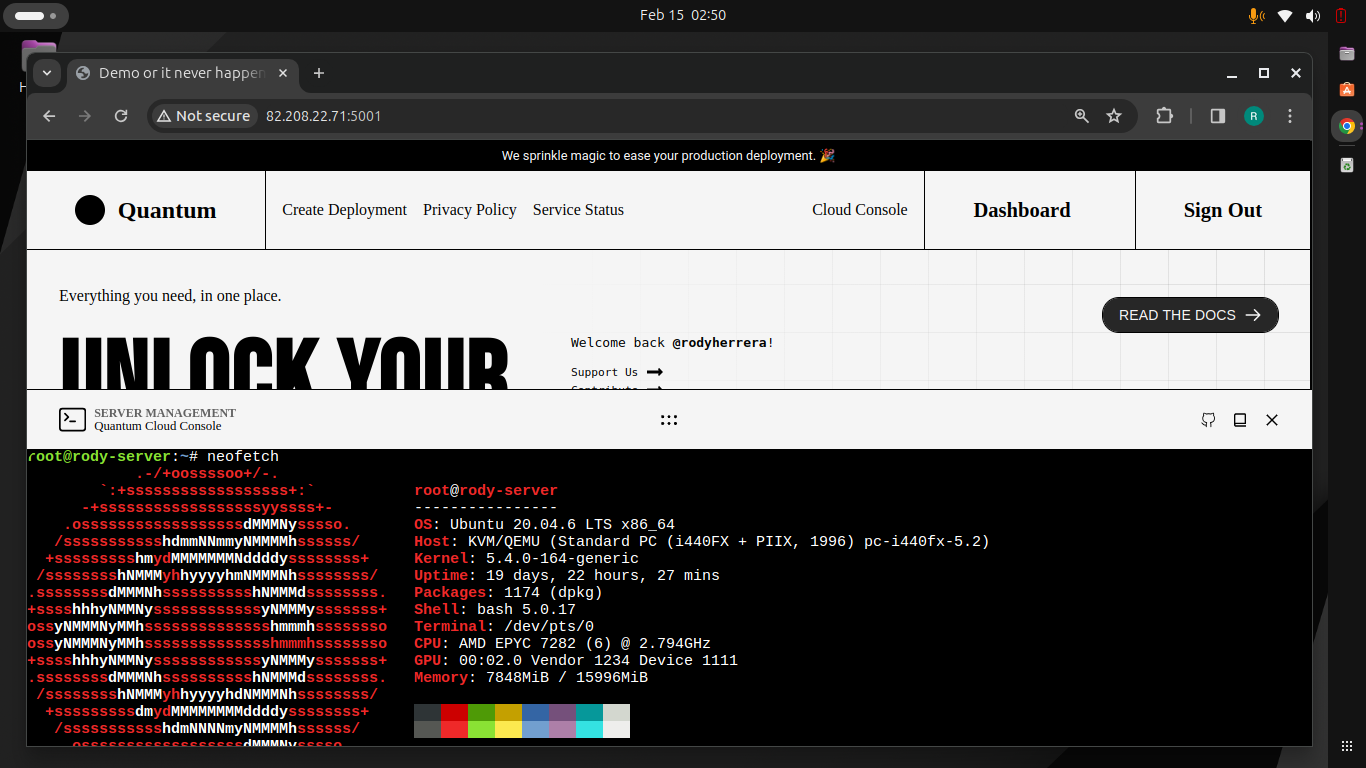This screenshot has width=1366, height=768.
Task: Close the Quantum Cloud Console panel
Action: (x=1272, y=420)
